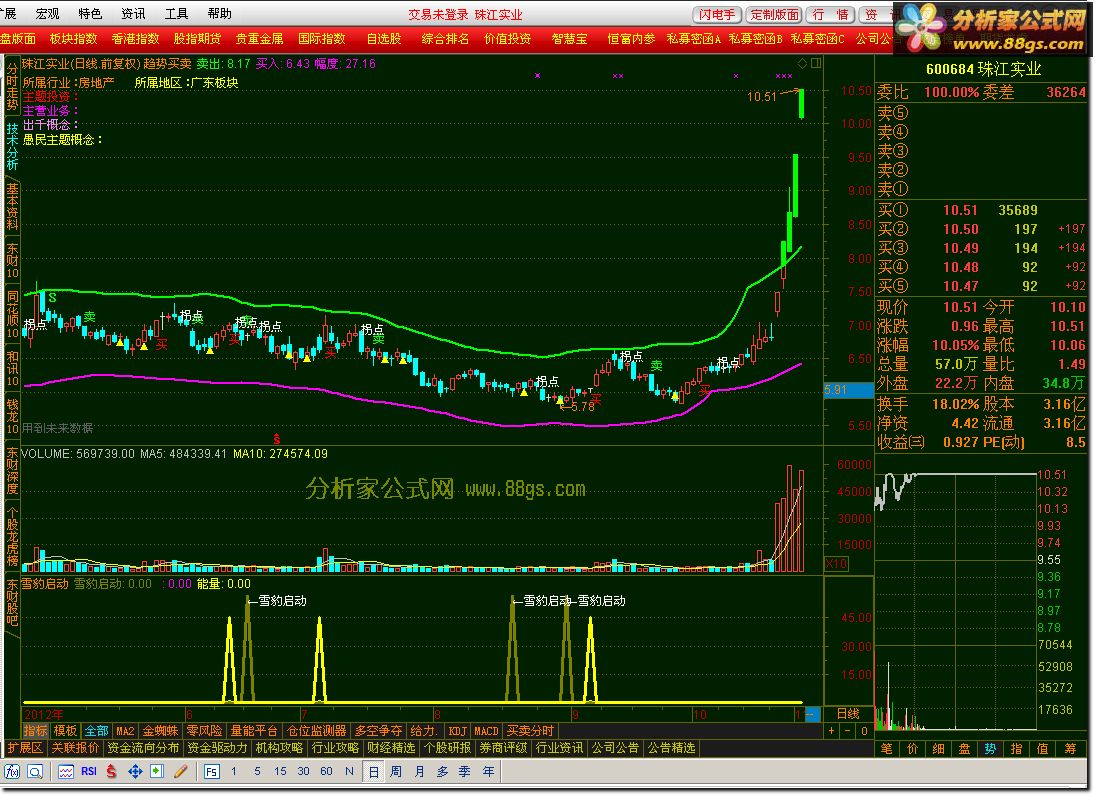Open the 资金流向分布 tab
The width and height of the screenshot is (1095, 795).
pyautogui.click(x=143, y=748)
